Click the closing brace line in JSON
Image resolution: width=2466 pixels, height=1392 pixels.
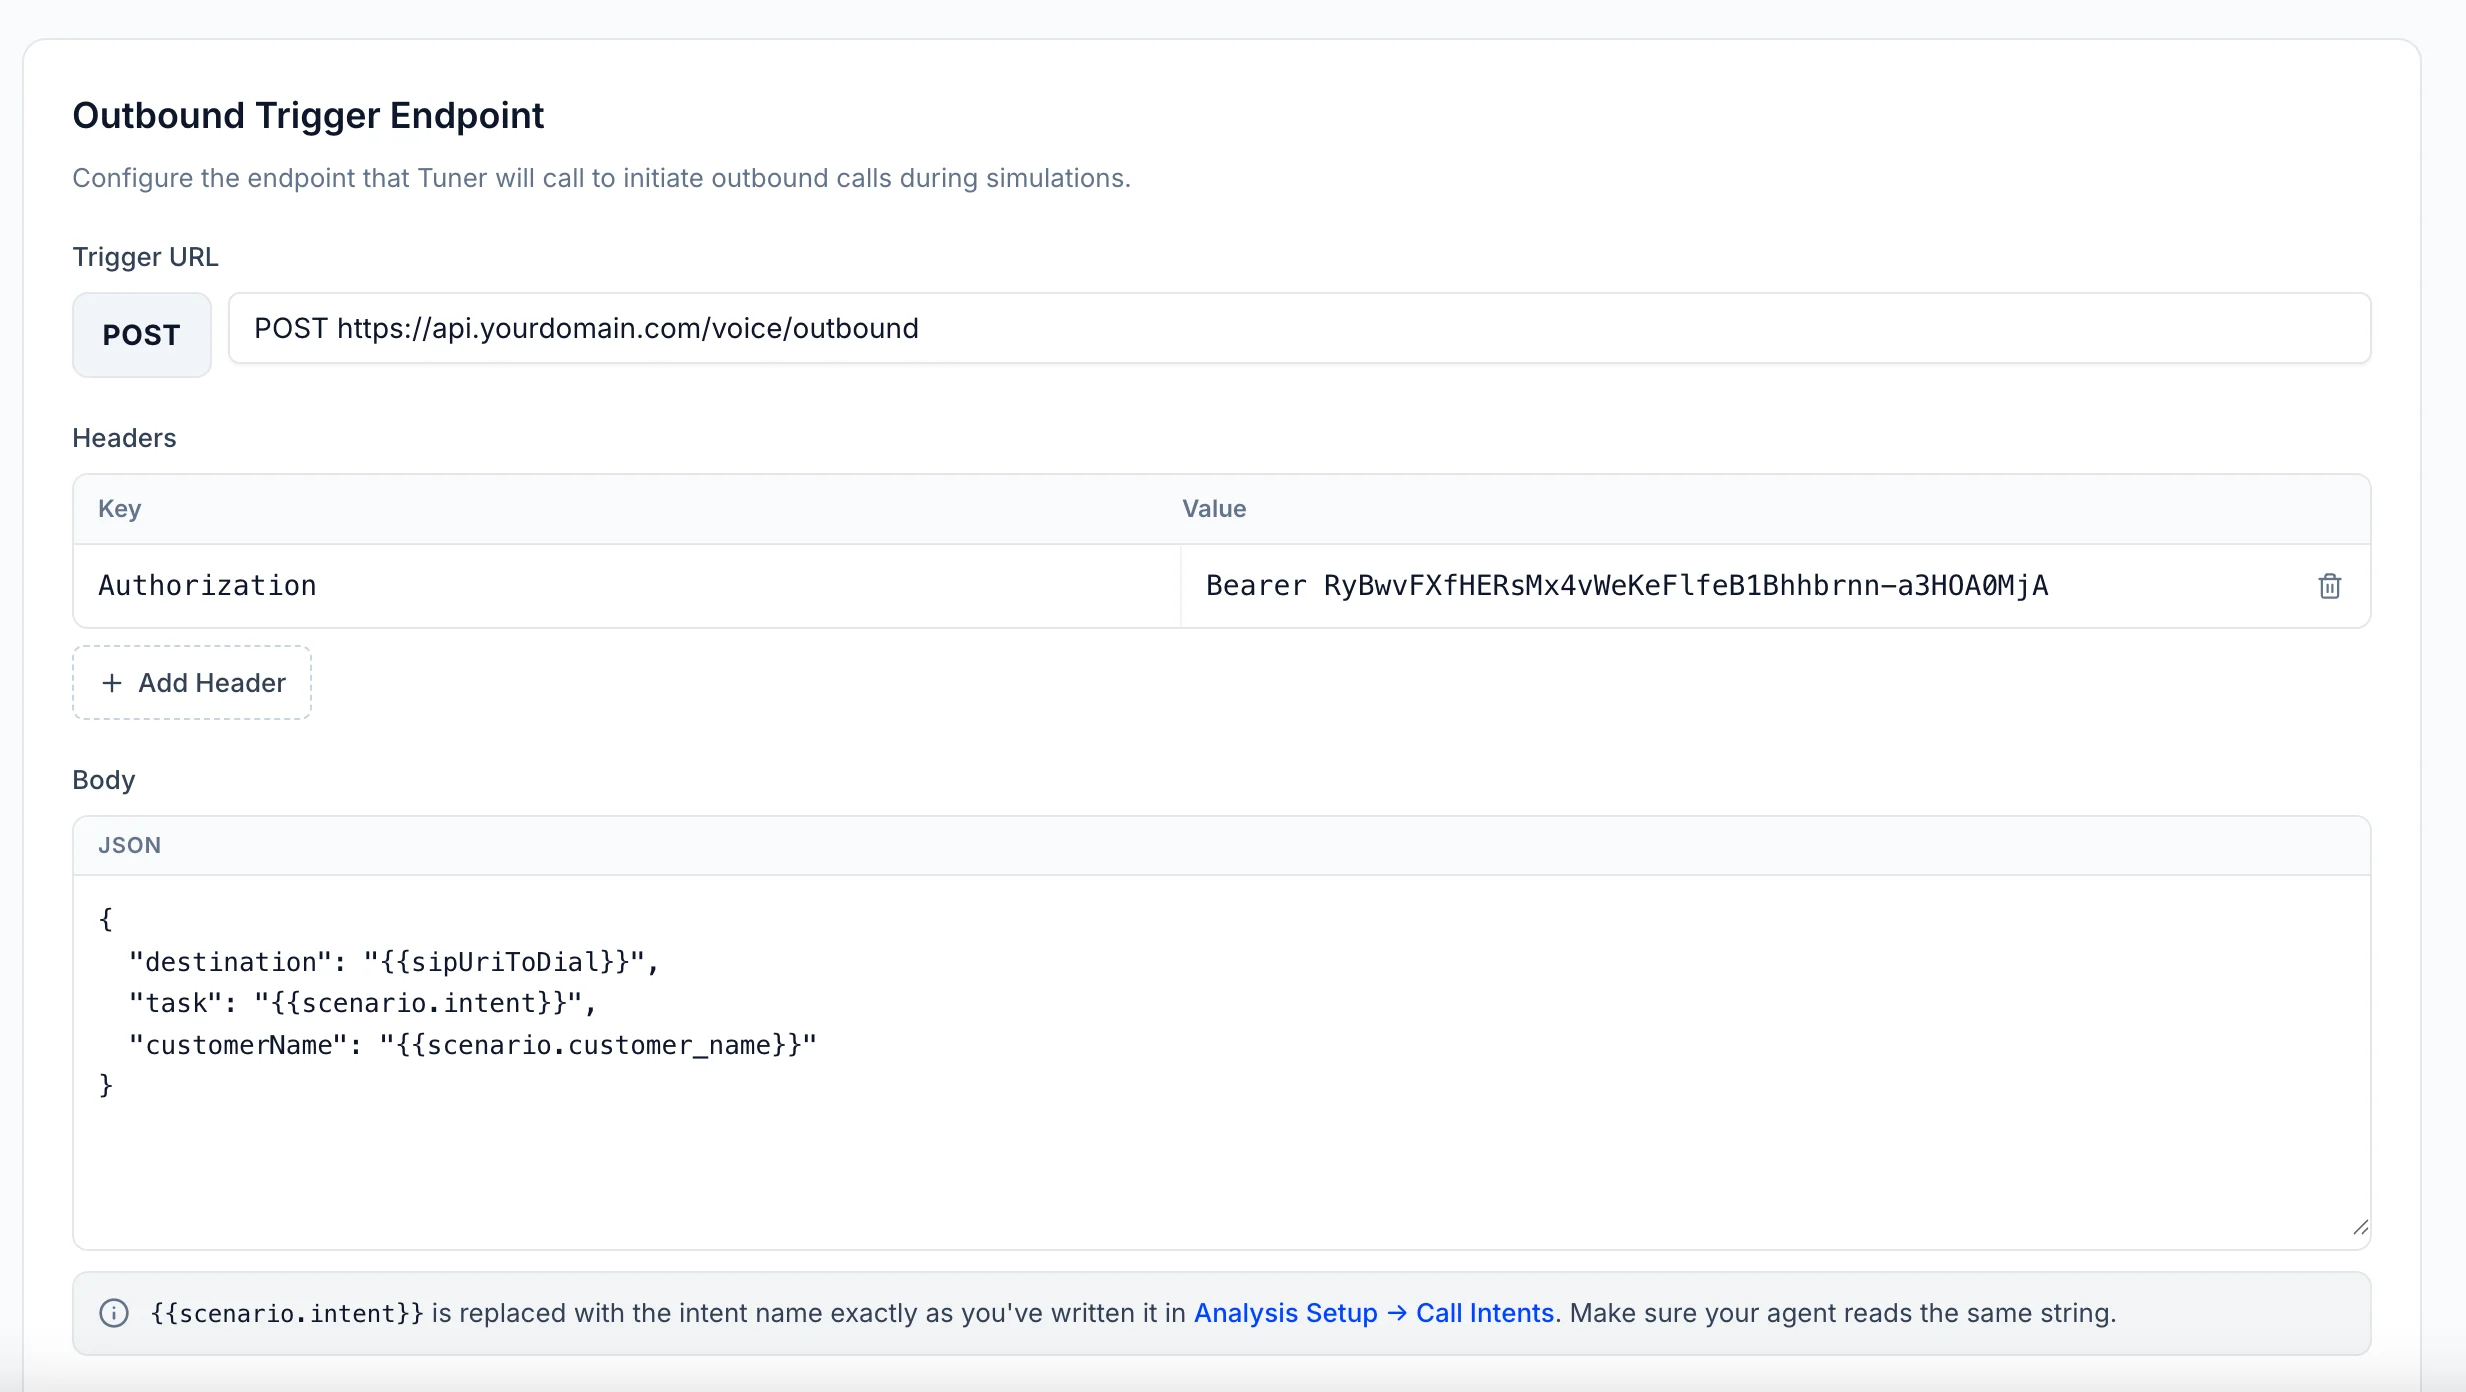pyautogui.click(x=106, y=1086)
